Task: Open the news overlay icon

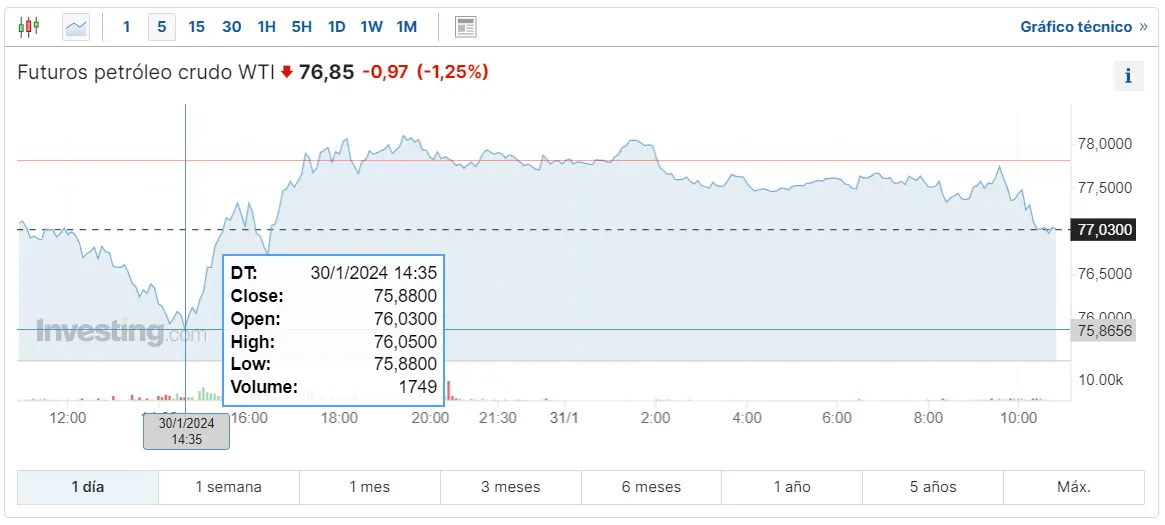Action: (465, 27)
